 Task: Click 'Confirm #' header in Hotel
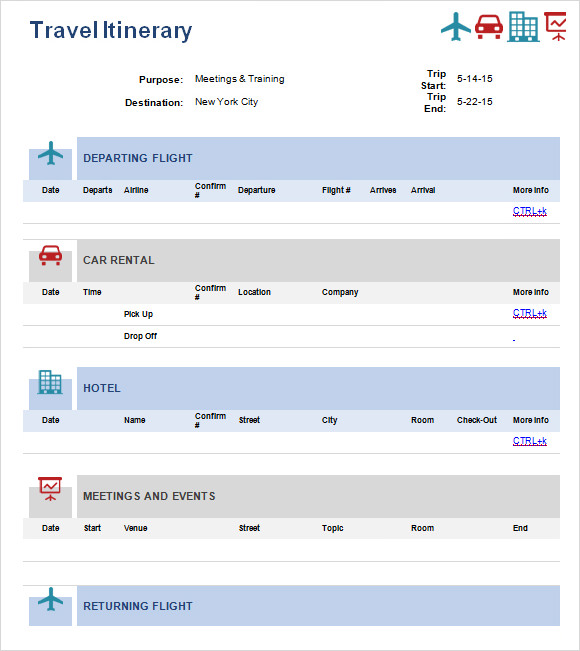pos(210,420)
